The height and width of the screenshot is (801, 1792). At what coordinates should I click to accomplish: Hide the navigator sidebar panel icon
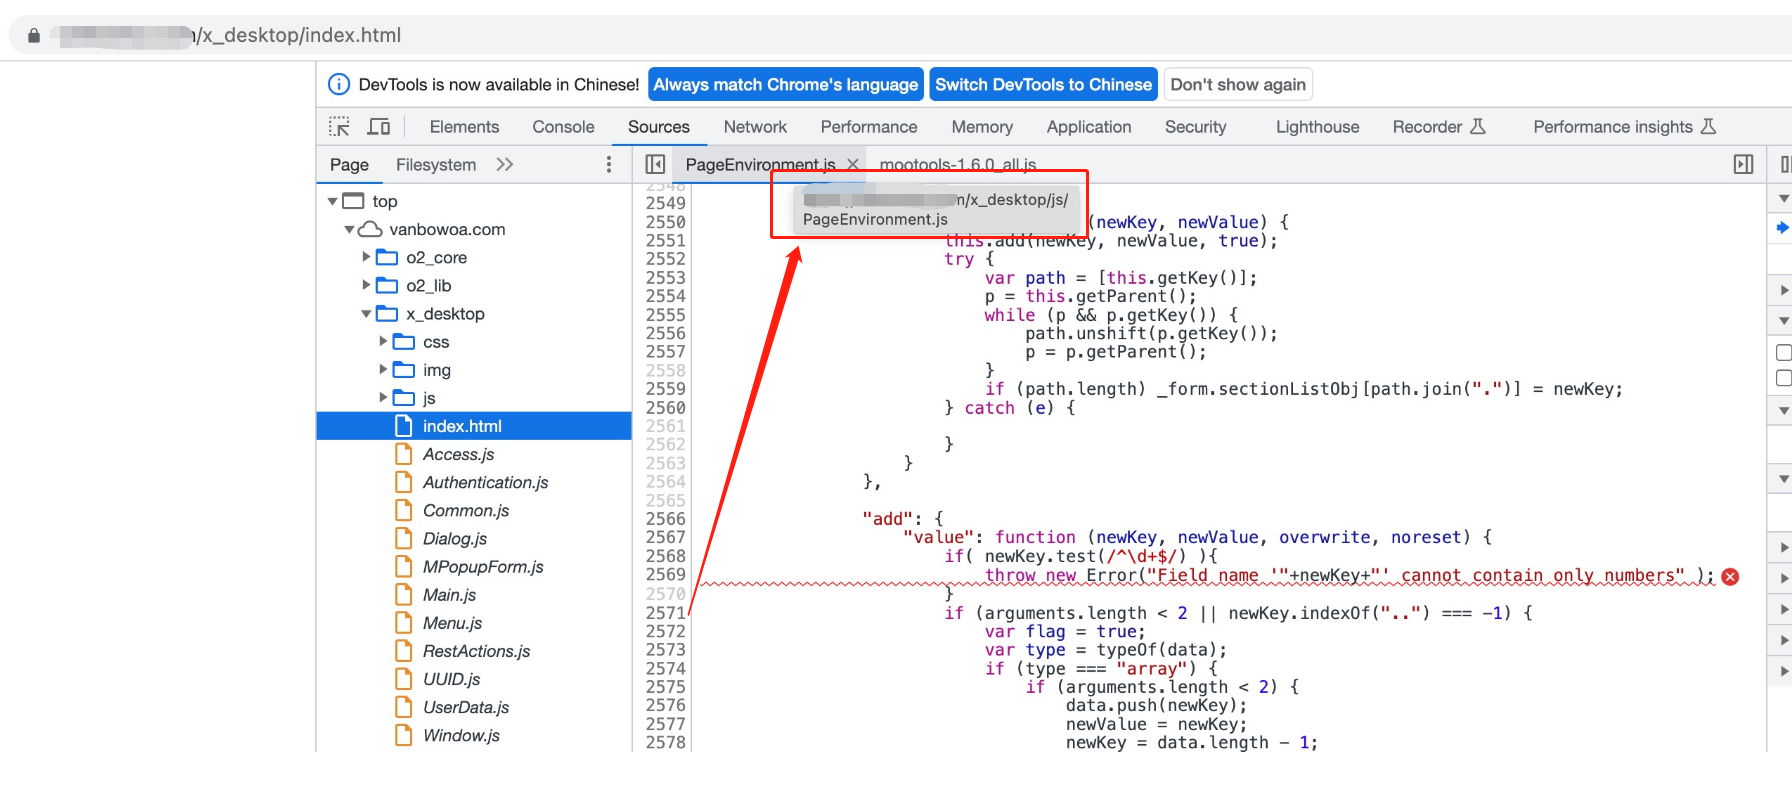(x=655, y=165)
